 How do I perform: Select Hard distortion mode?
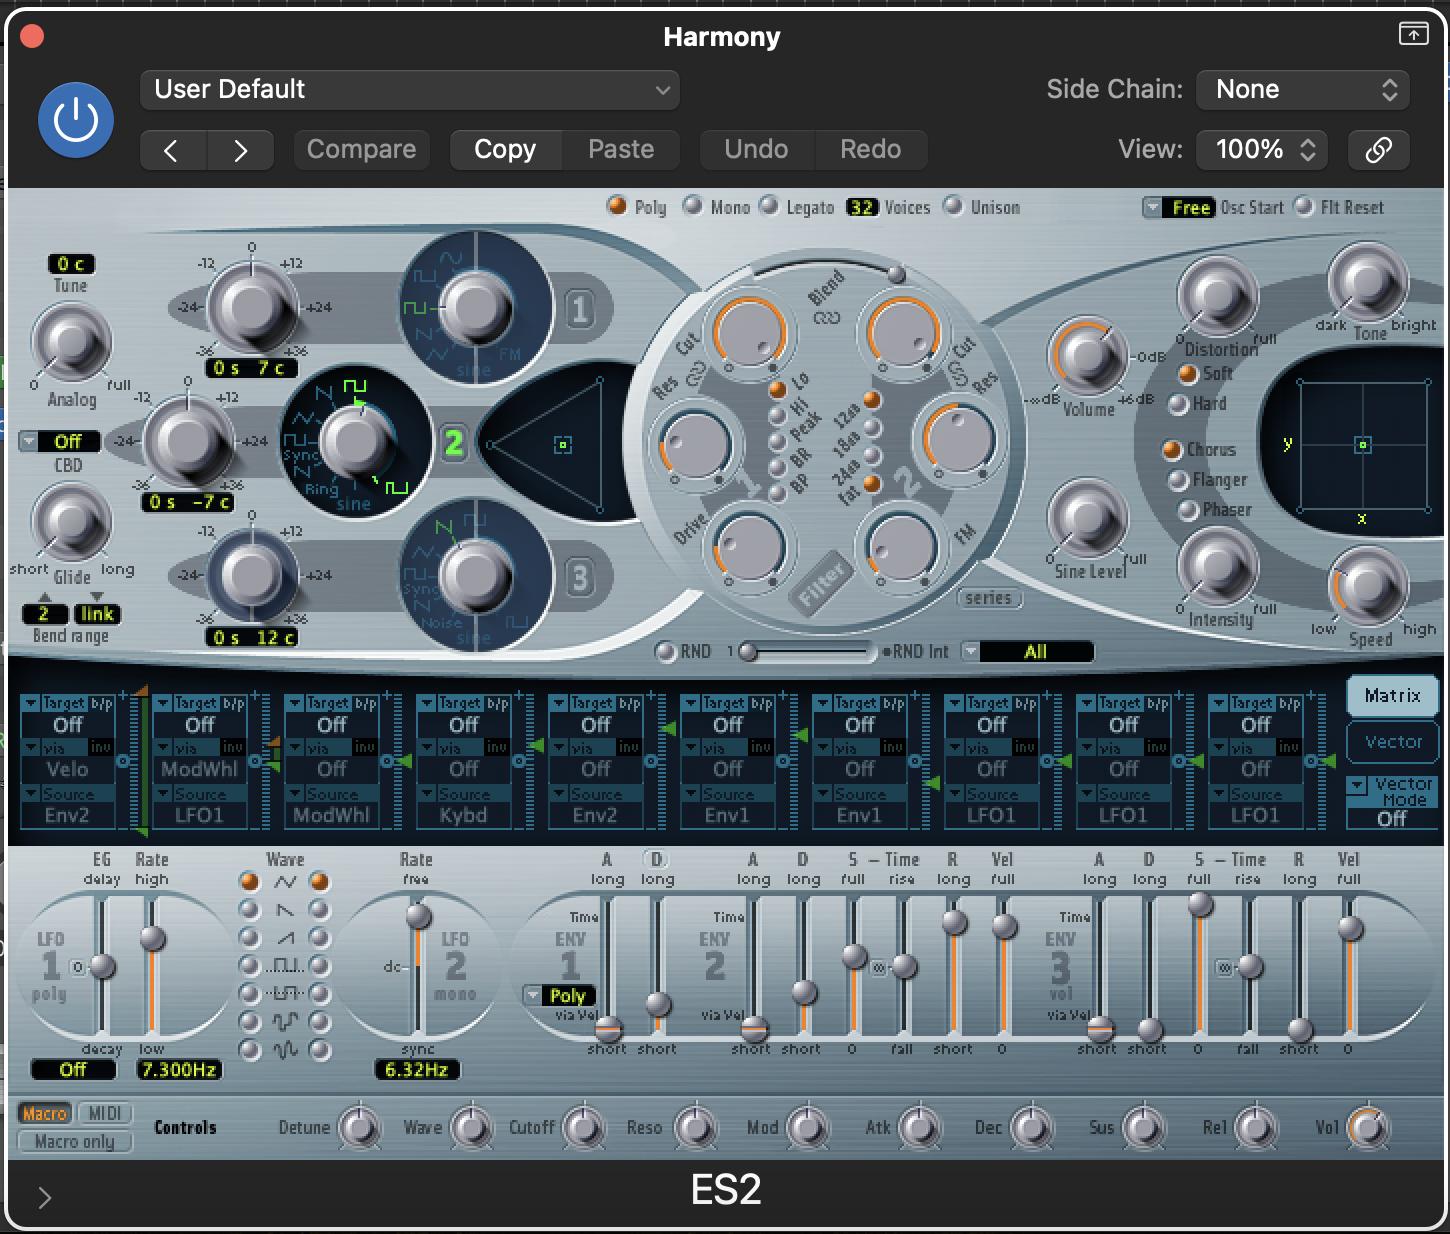[x=1179, y=404]
